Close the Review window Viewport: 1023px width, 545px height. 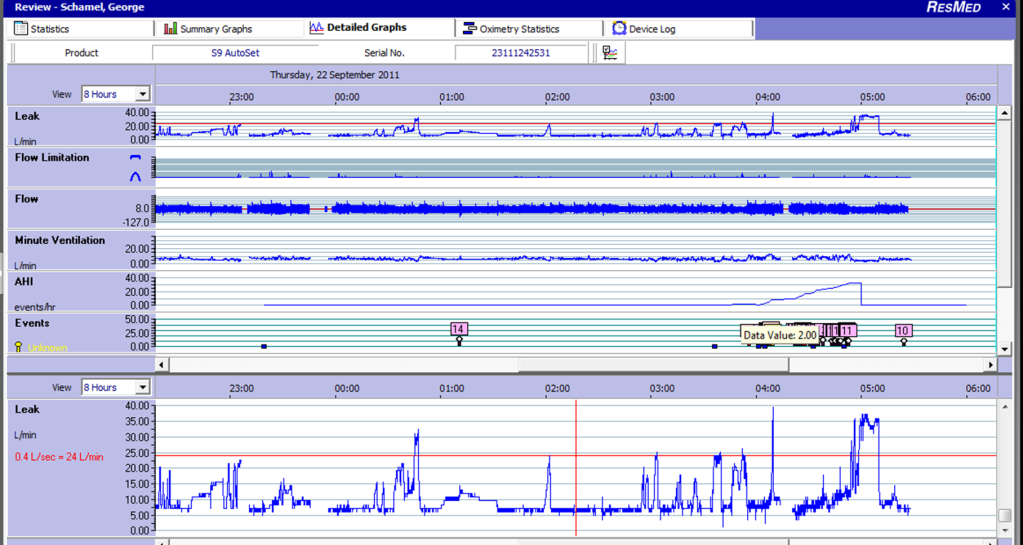(x=1005, y=7)
